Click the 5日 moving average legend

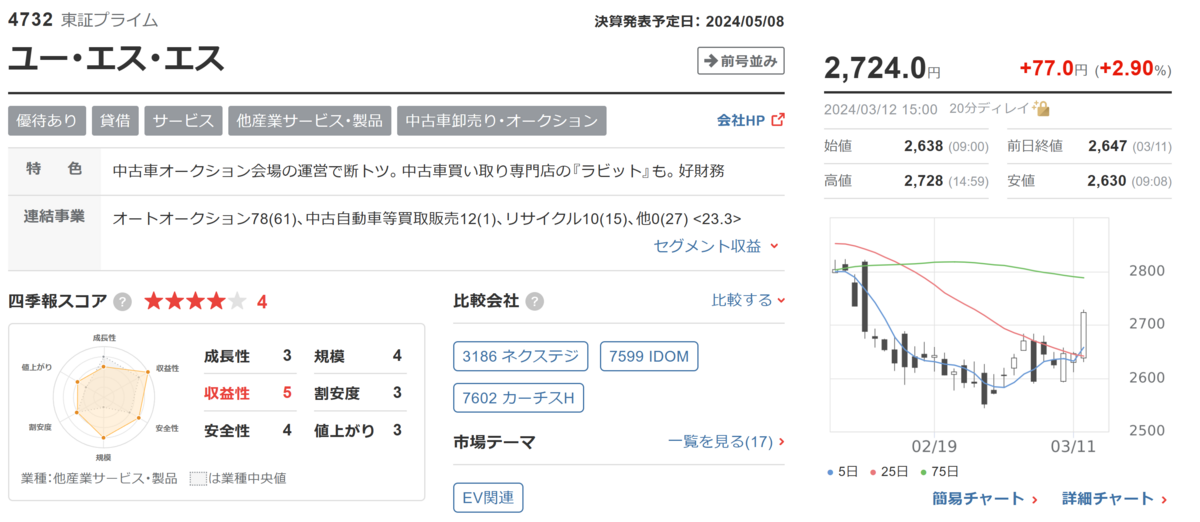845,471
